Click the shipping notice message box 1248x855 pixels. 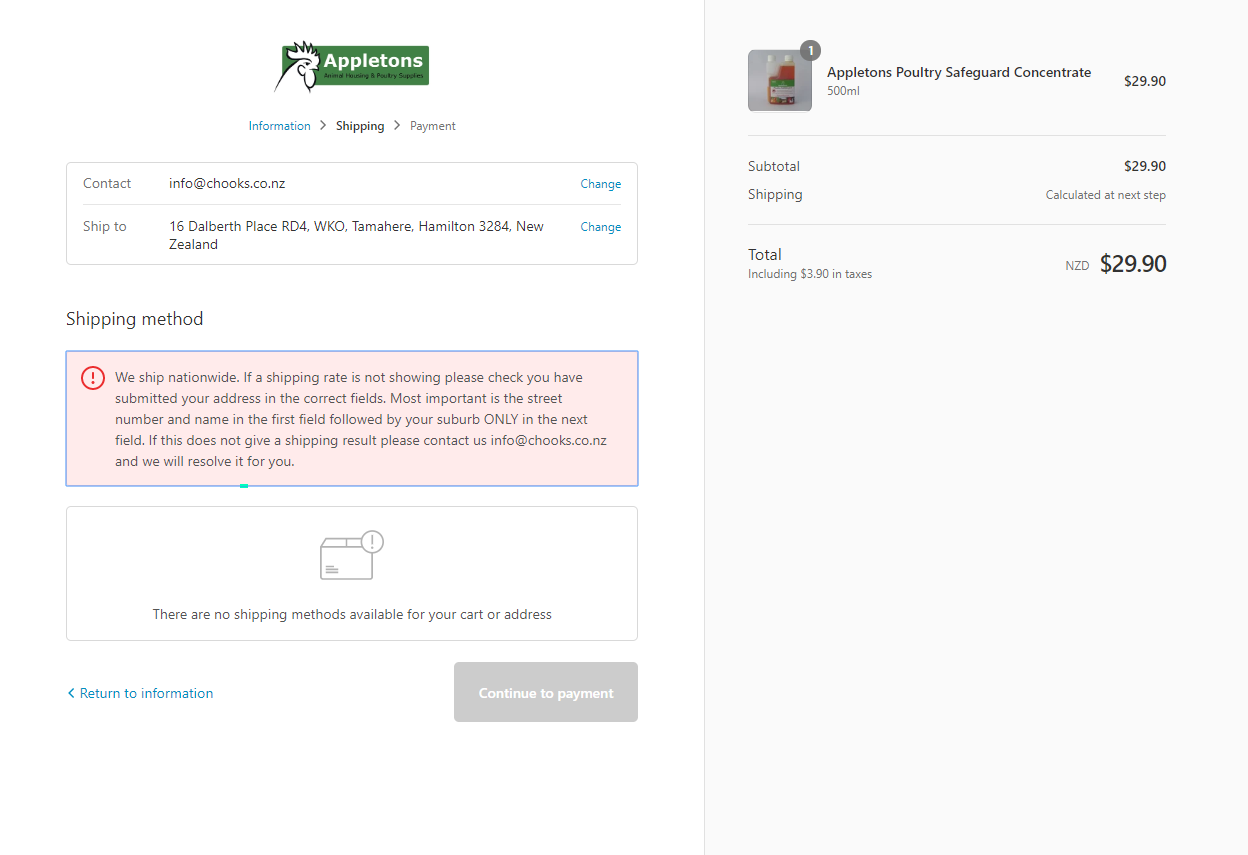pyautogui.click(x=352, y=419)
